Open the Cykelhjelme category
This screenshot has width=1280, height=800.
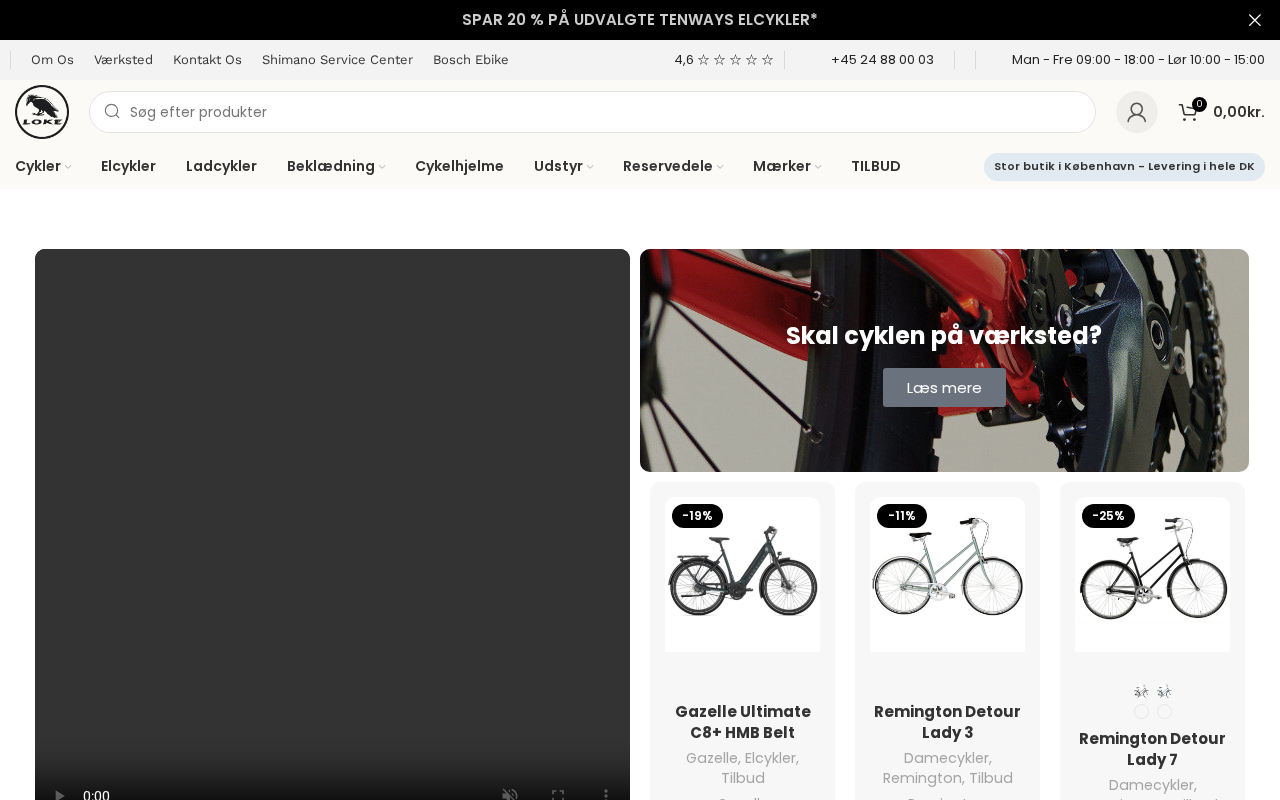tap(459, 166)
